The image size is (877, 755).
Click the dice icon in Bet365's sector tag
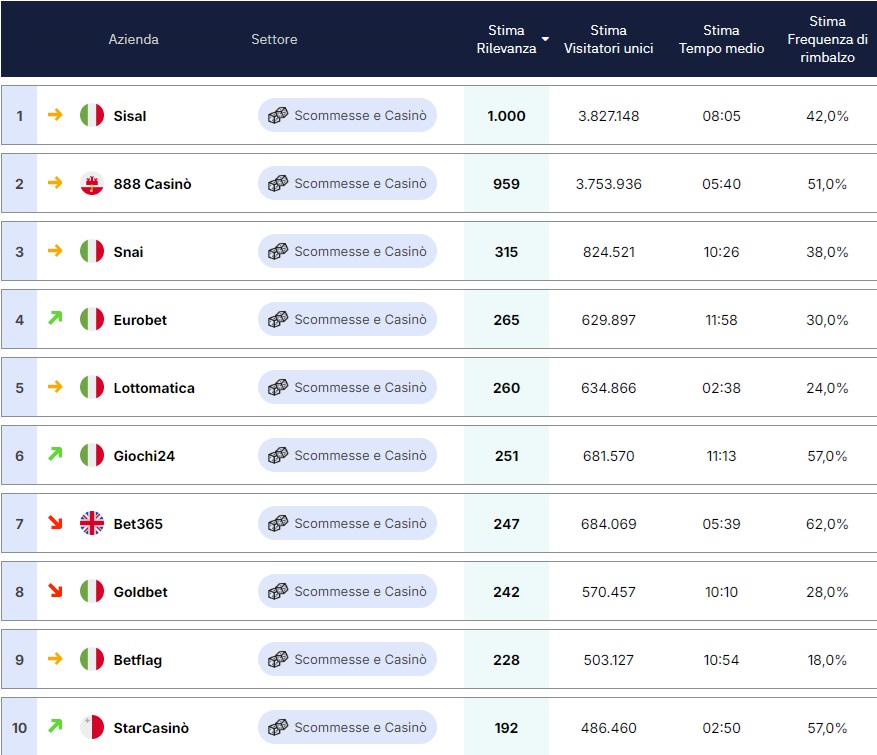tap(278, 523)
